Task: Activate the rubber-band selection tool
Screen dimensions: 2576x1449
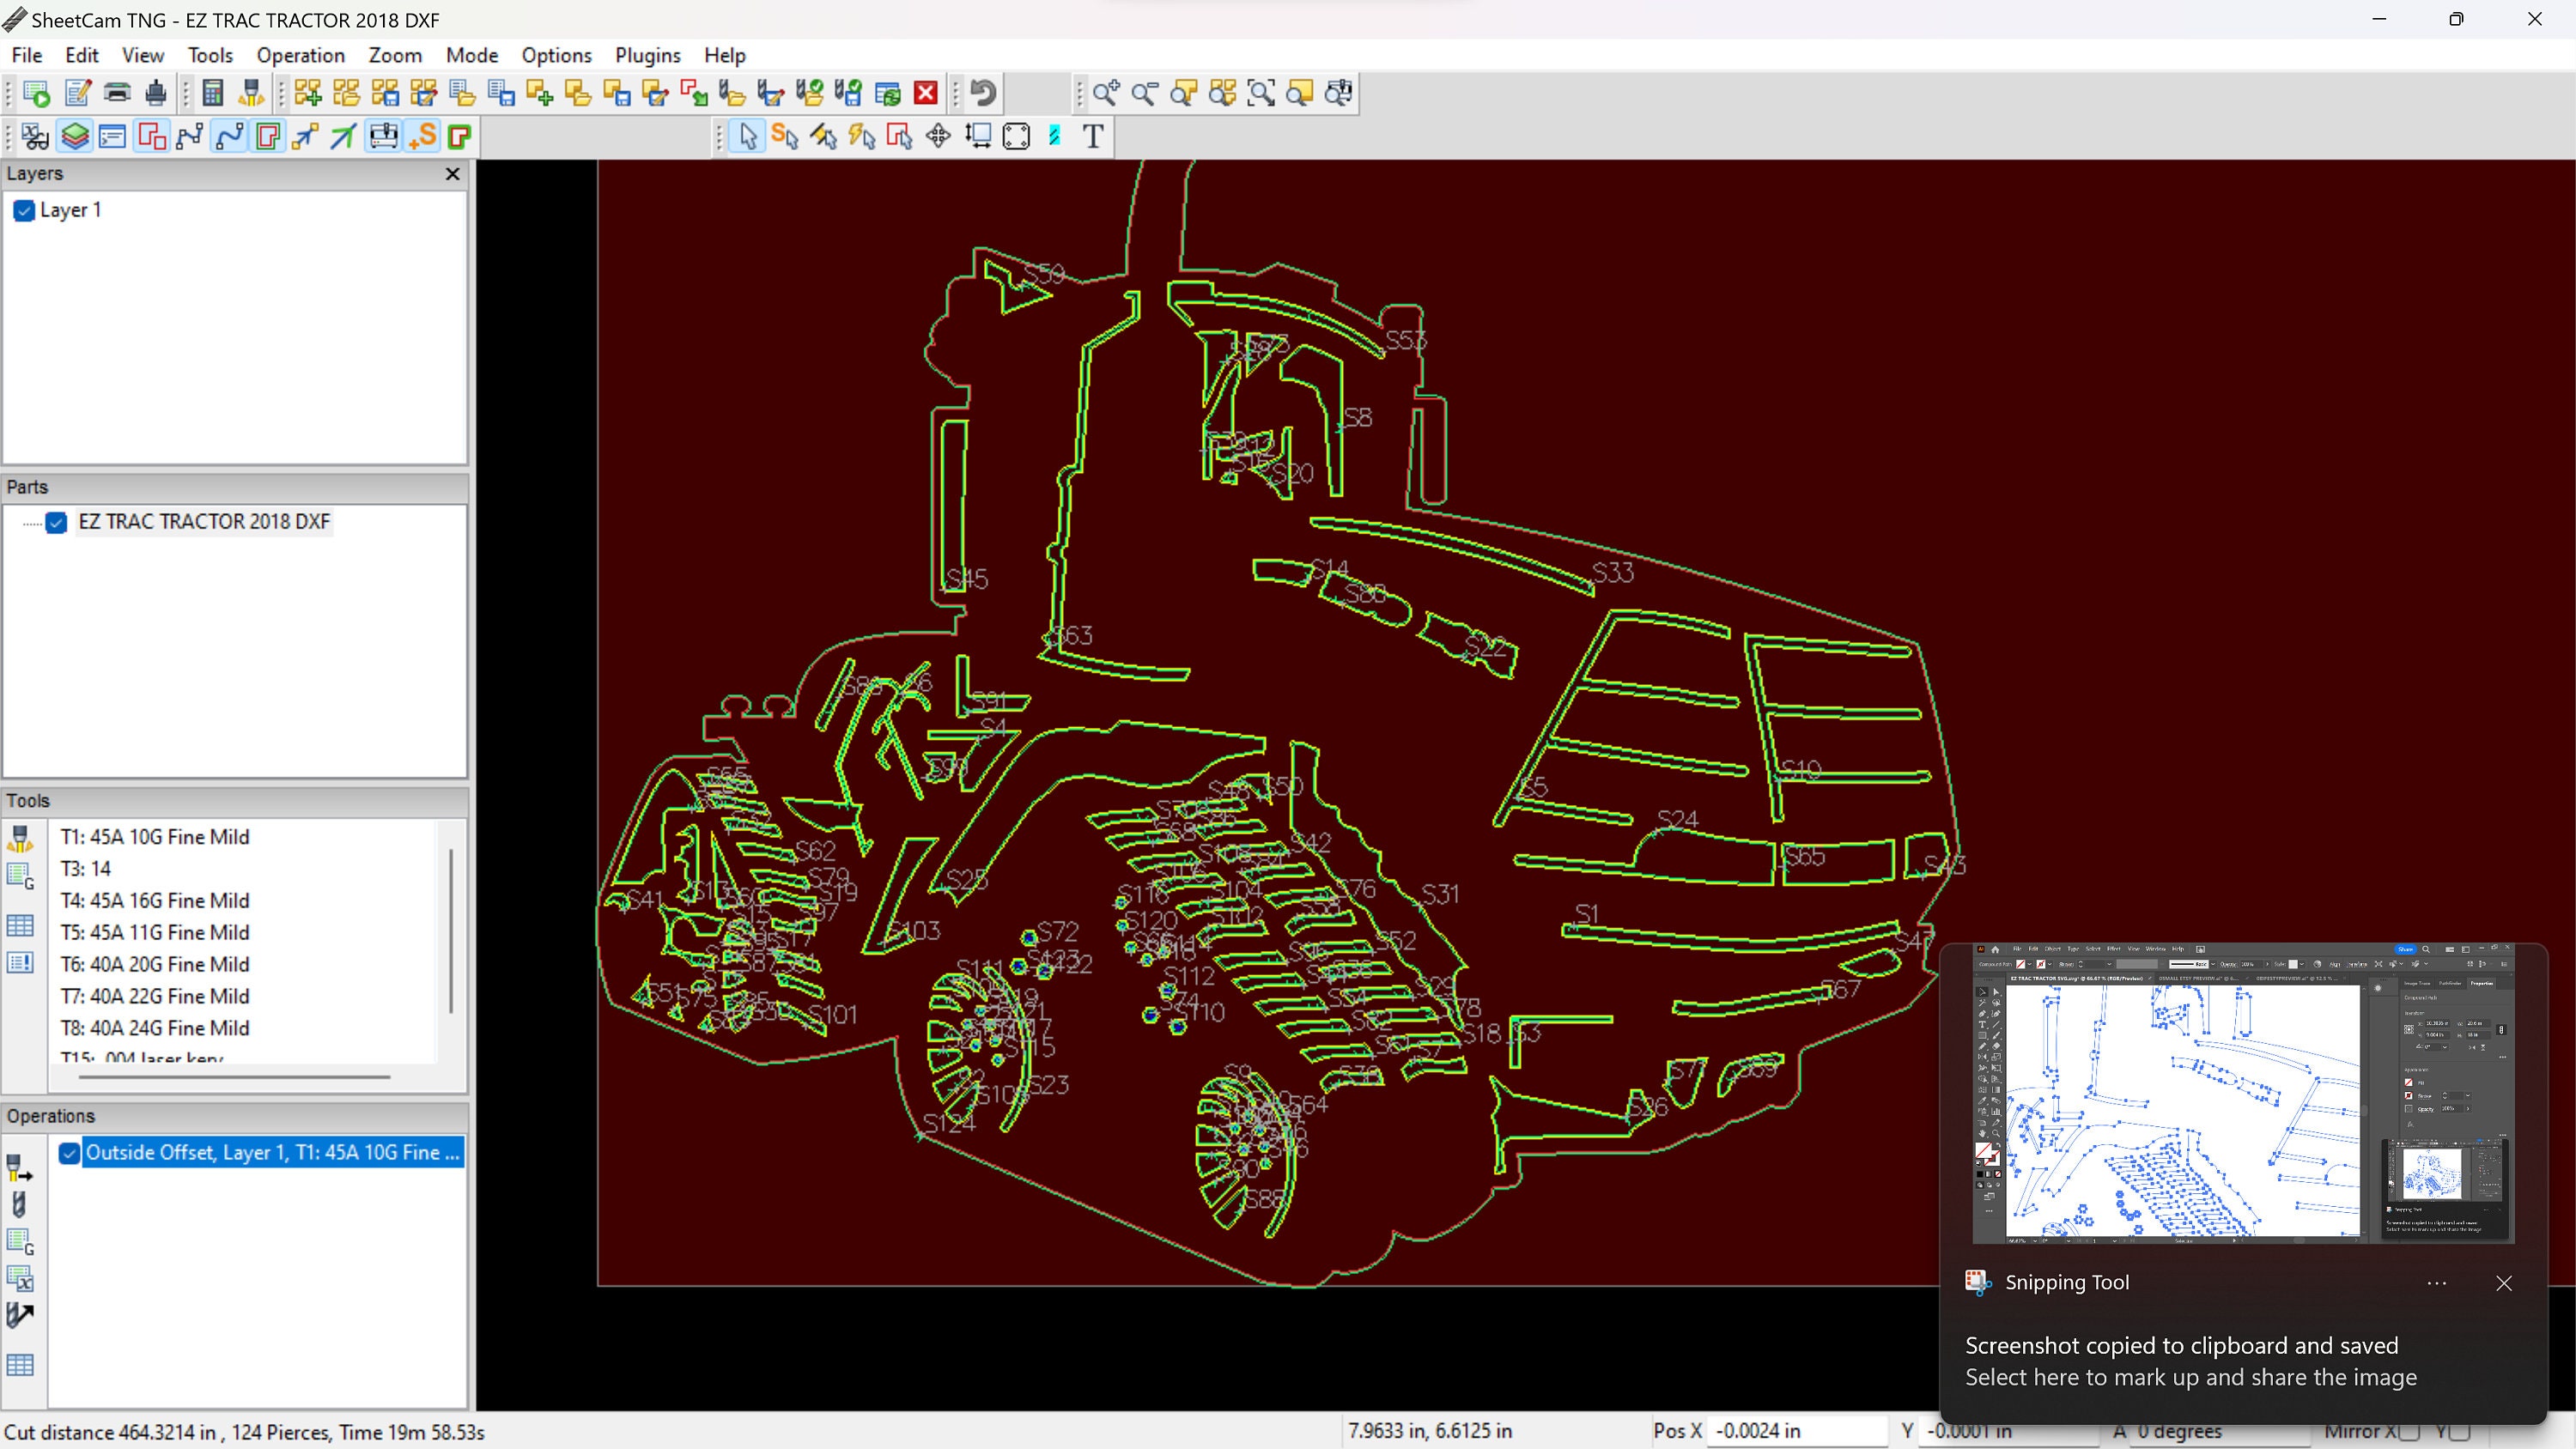Action: click(1016, 136)
